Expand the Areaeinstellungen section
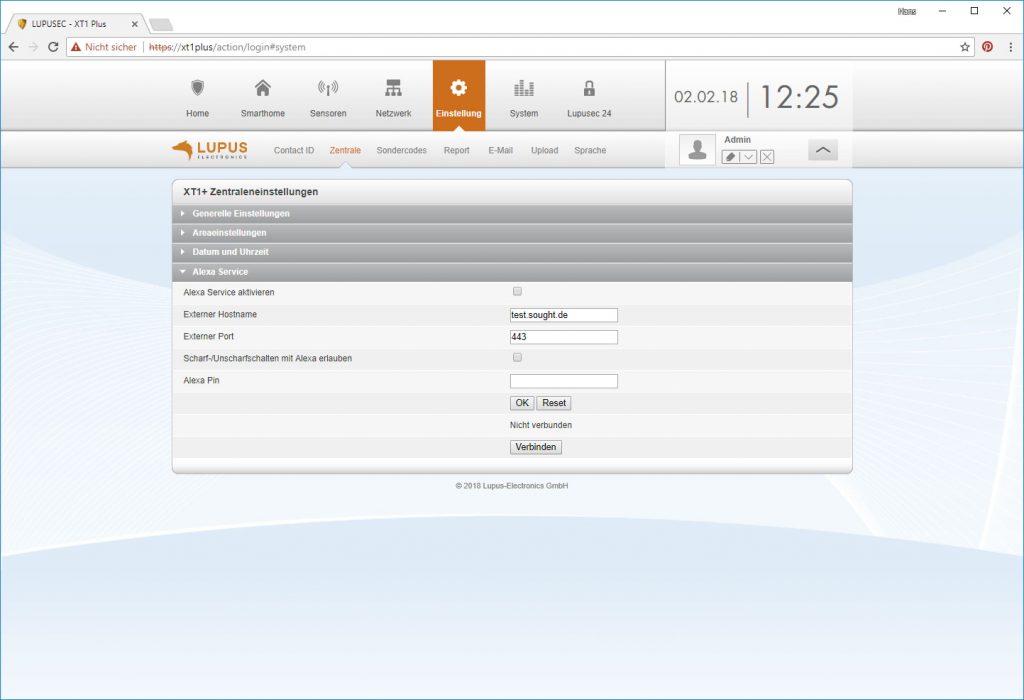Image resolution: width=1024 pixels, height=700 pixels. coord(229,233)
